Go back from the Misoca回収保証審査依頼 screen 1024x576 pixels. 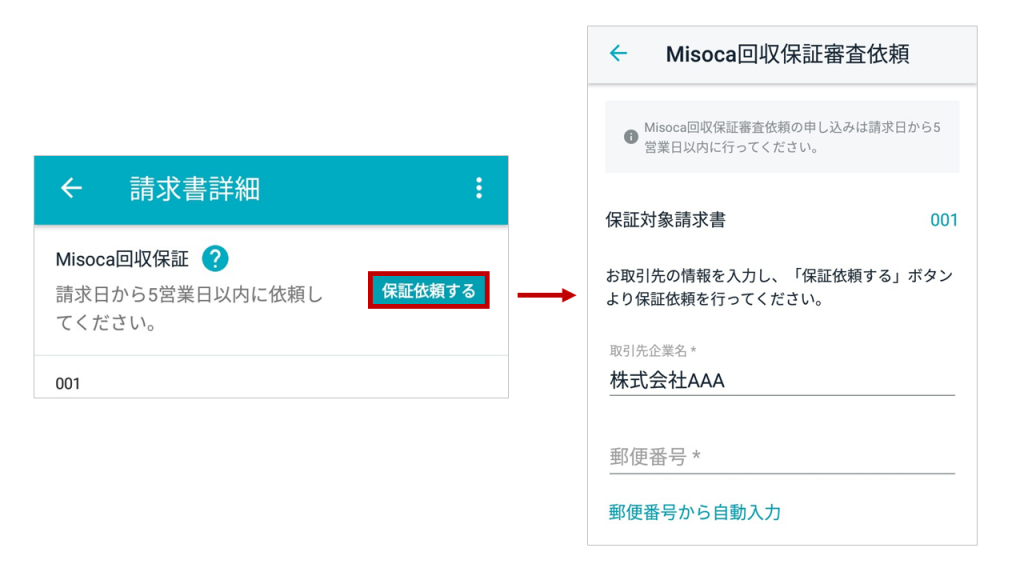(x=618, y=54)
